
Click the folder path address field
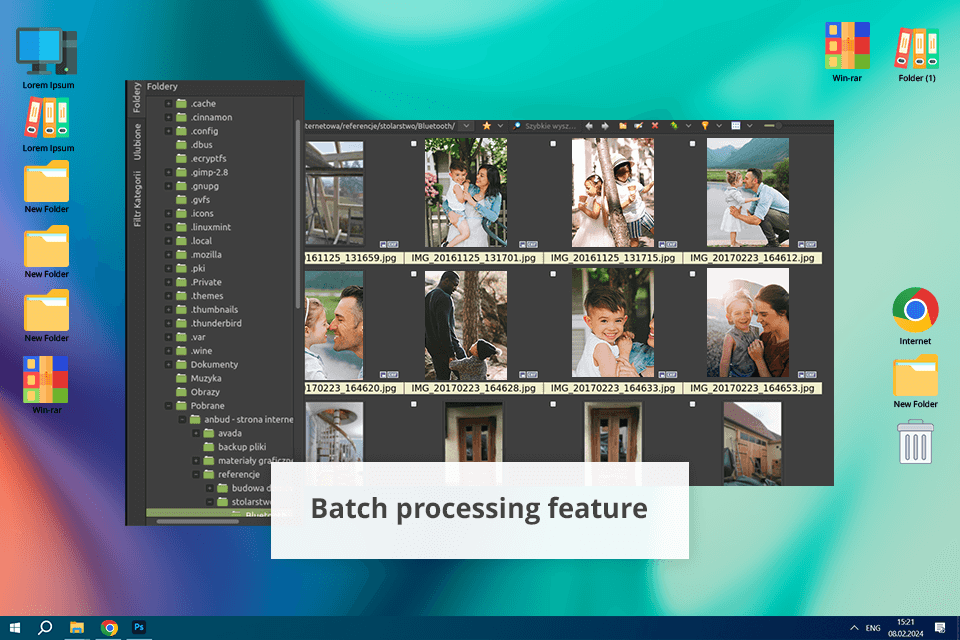381,126
